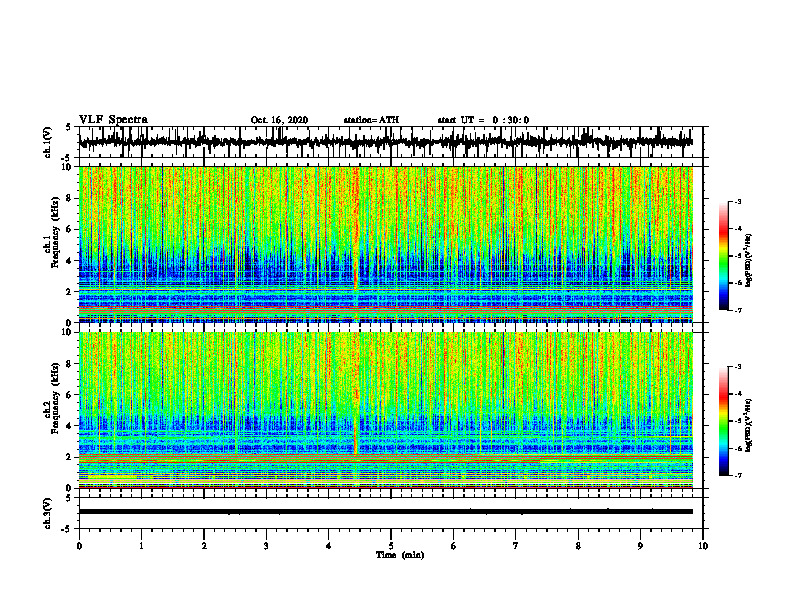Click time axis tick label "9"
Screen dimensions: 792x612
click(640, 546)
